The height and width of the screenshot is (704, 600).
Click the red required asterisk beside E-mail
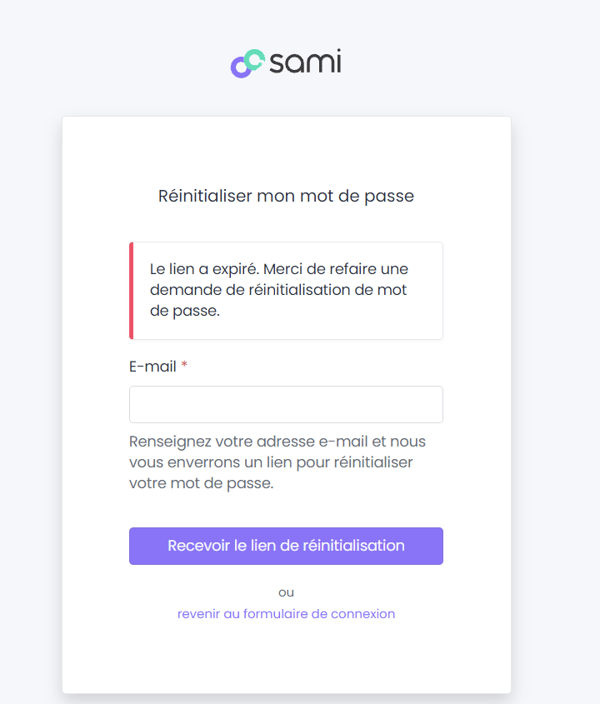(184, 365)
